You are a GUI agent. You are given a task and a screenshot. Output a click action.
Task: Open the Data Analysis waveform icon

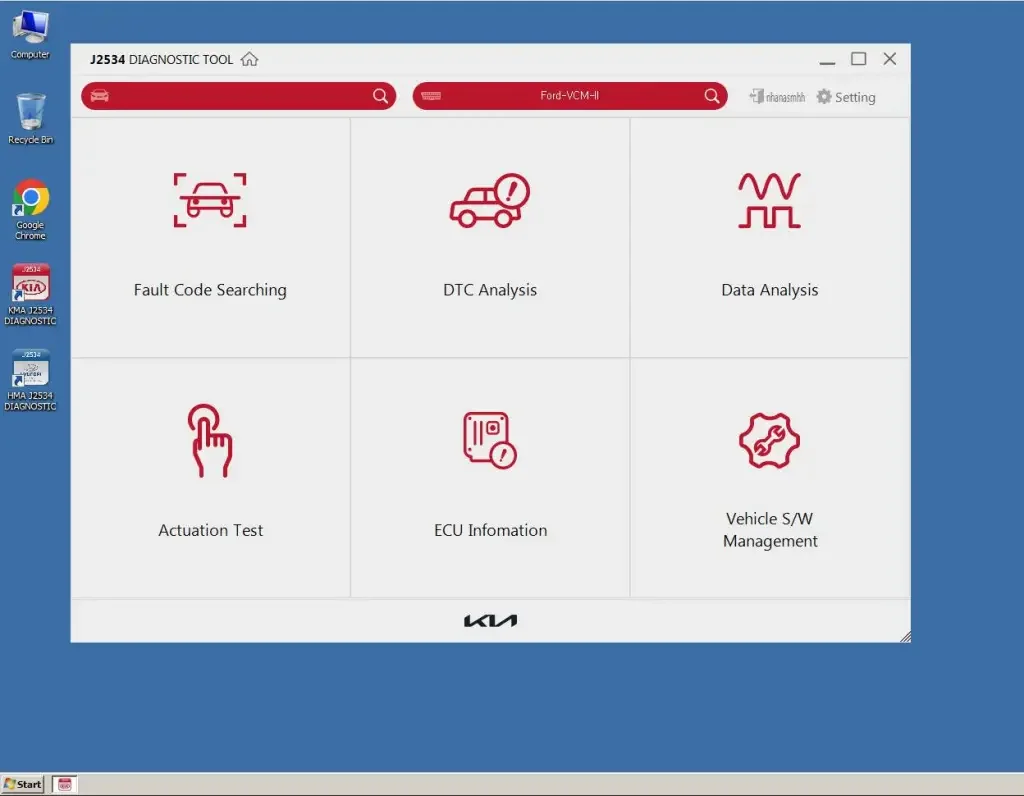pyautogui.click(x=769, y=200)
